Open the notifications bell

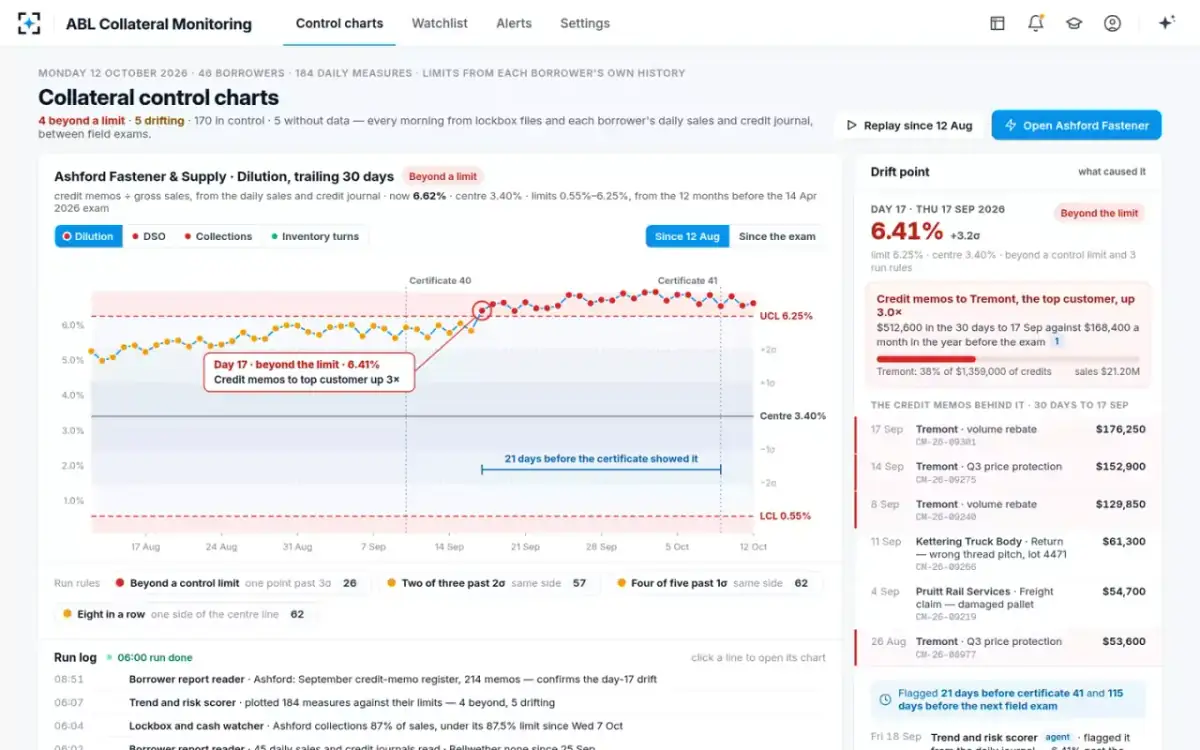(x=1036, y=23)
